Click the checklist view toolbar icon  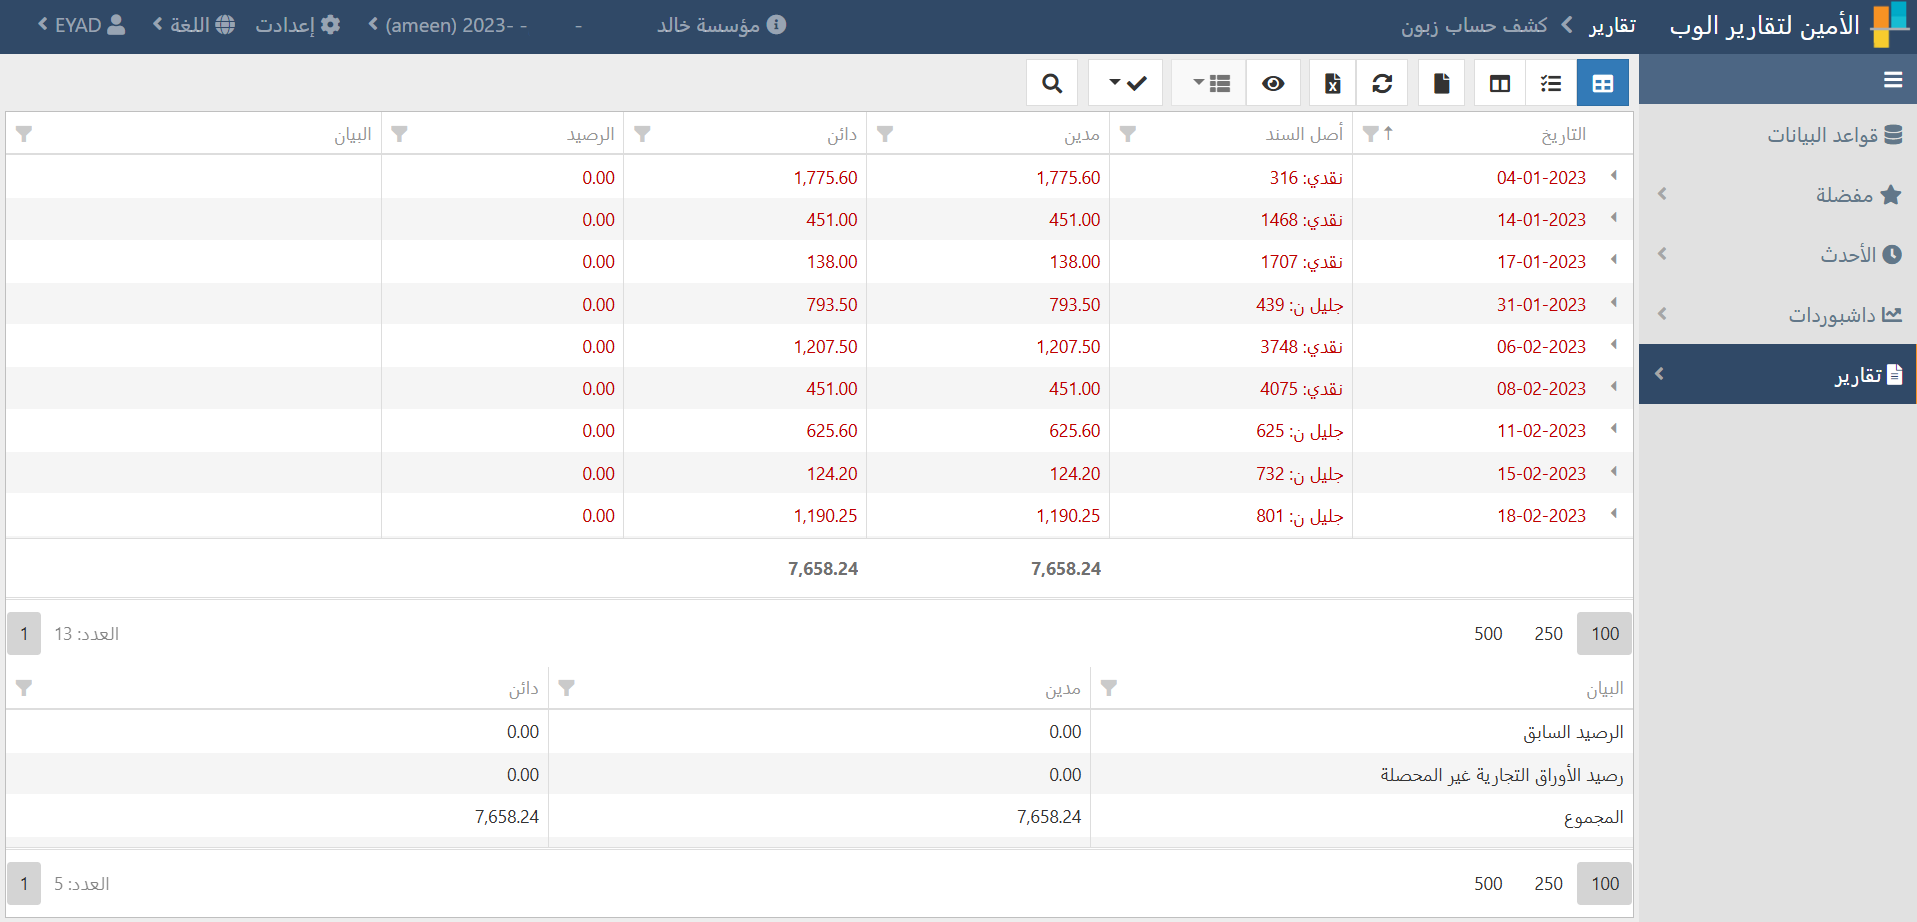(x=1551, y=83)
